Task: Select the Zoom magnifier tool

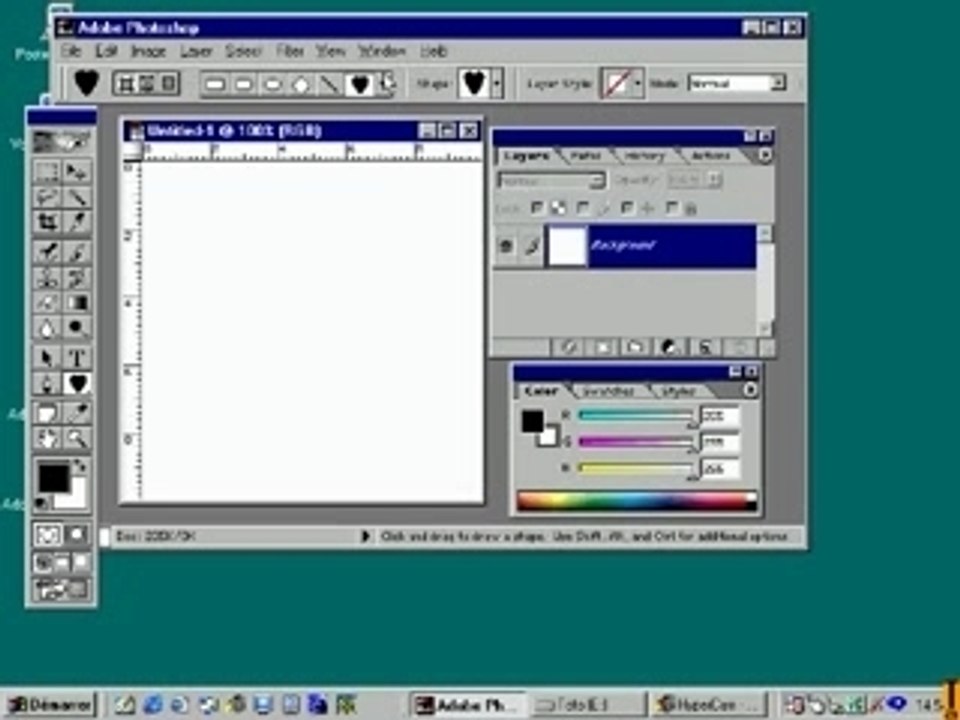Action: 77,438
